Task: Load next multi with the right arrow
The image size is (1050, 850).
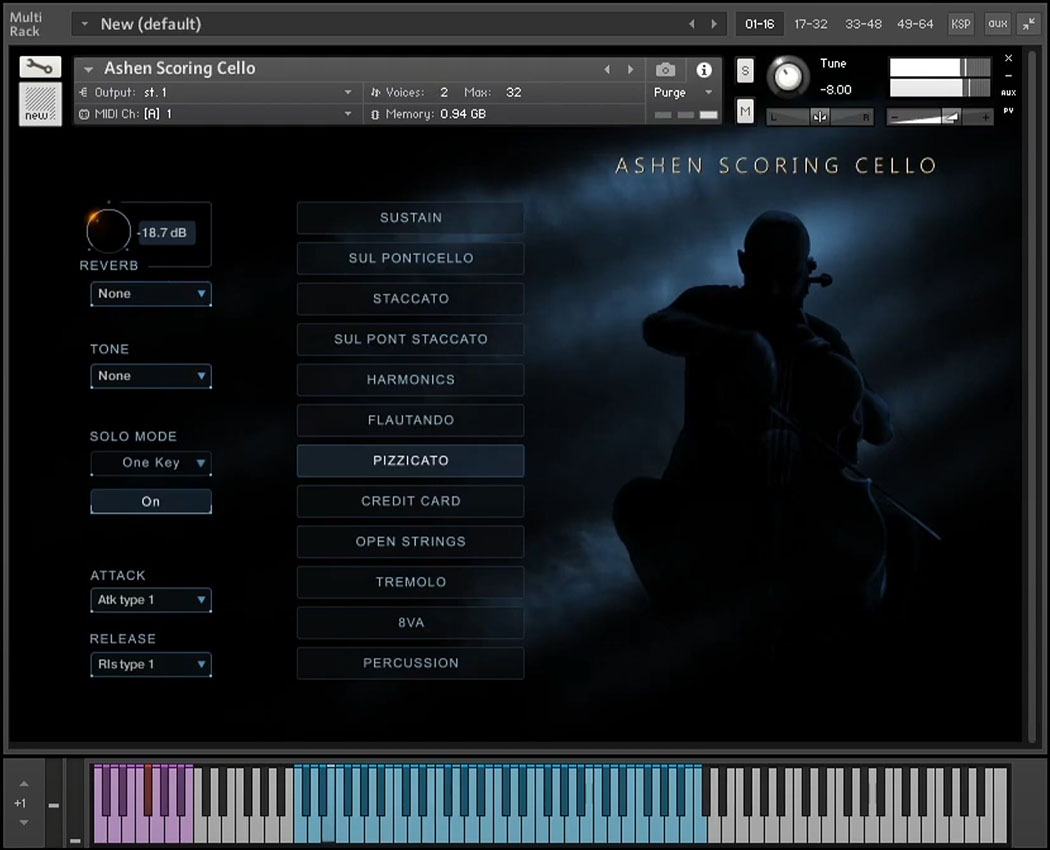Action: (714, 24)
